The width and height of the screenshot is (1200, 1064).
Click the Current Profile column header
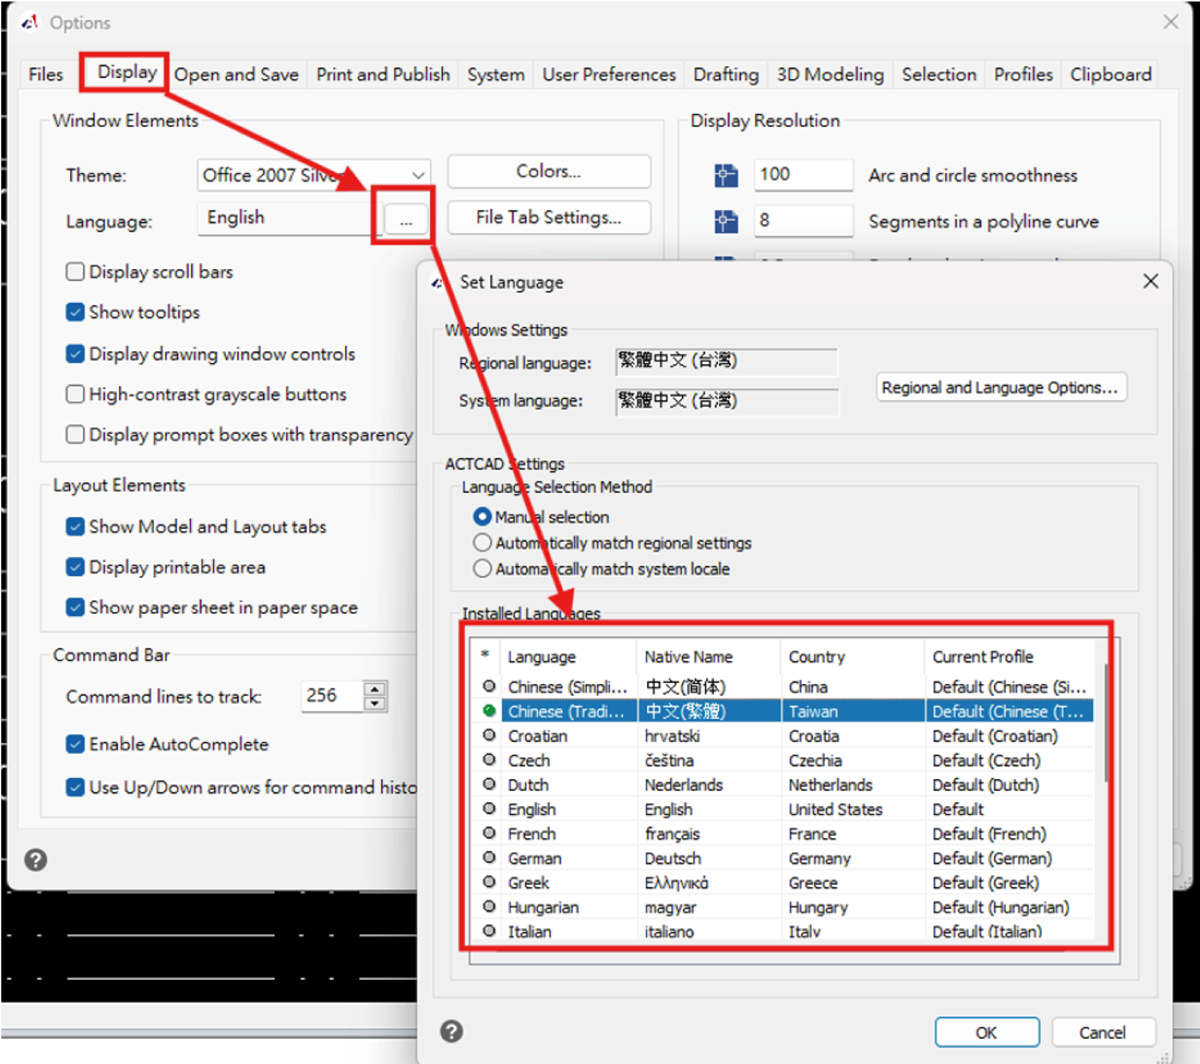pyautogui.click(x=1010, y=657)
